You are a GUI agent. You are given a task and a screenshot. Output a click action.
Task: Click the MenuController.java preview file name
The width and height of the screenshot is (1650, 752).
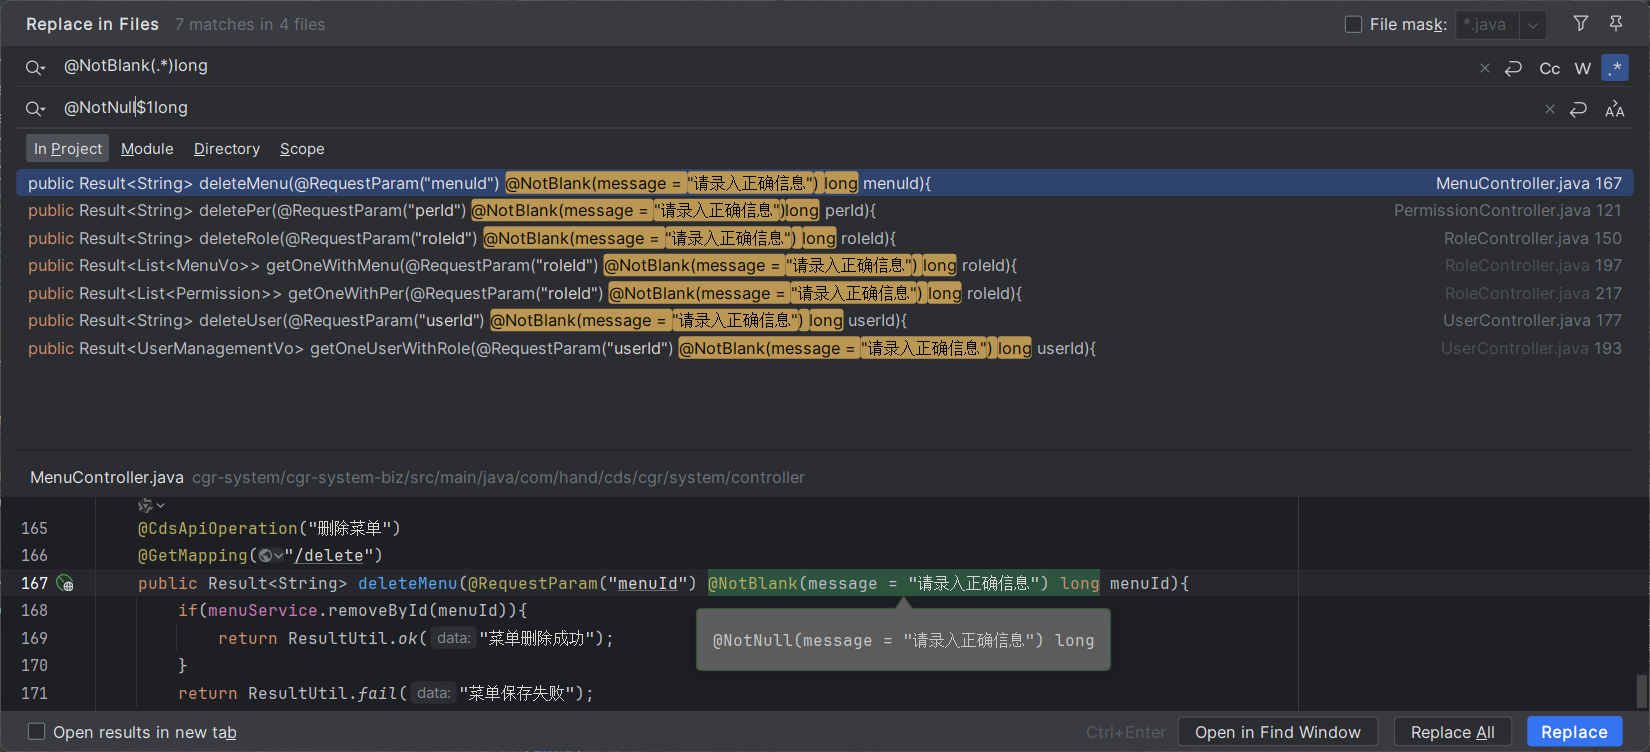point(107,477)
